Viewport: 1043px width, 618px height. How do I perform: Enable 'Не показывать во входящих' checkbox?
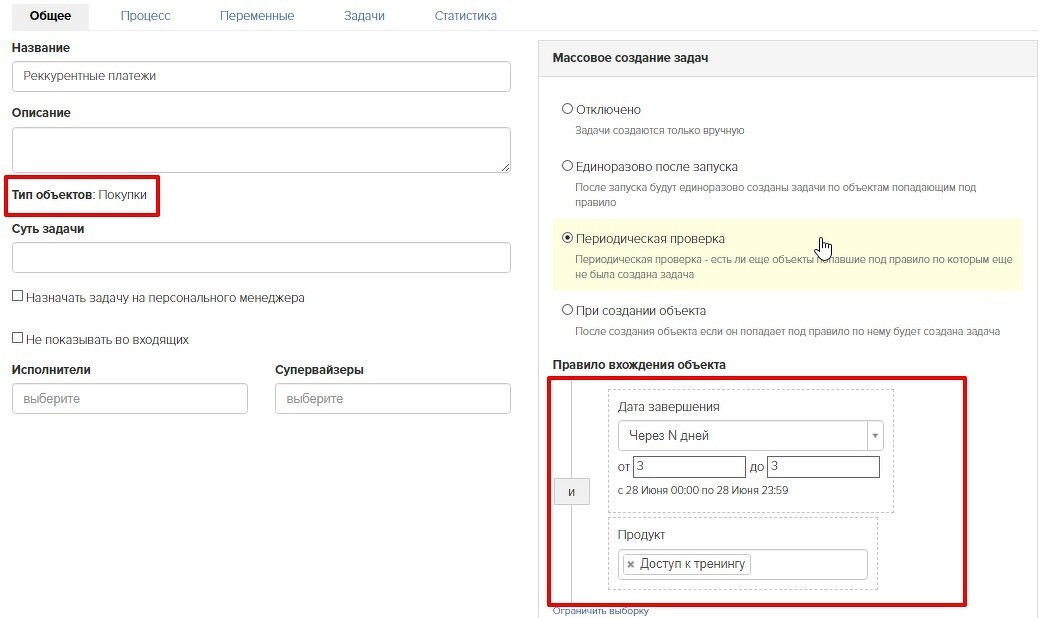click(18, 338)
